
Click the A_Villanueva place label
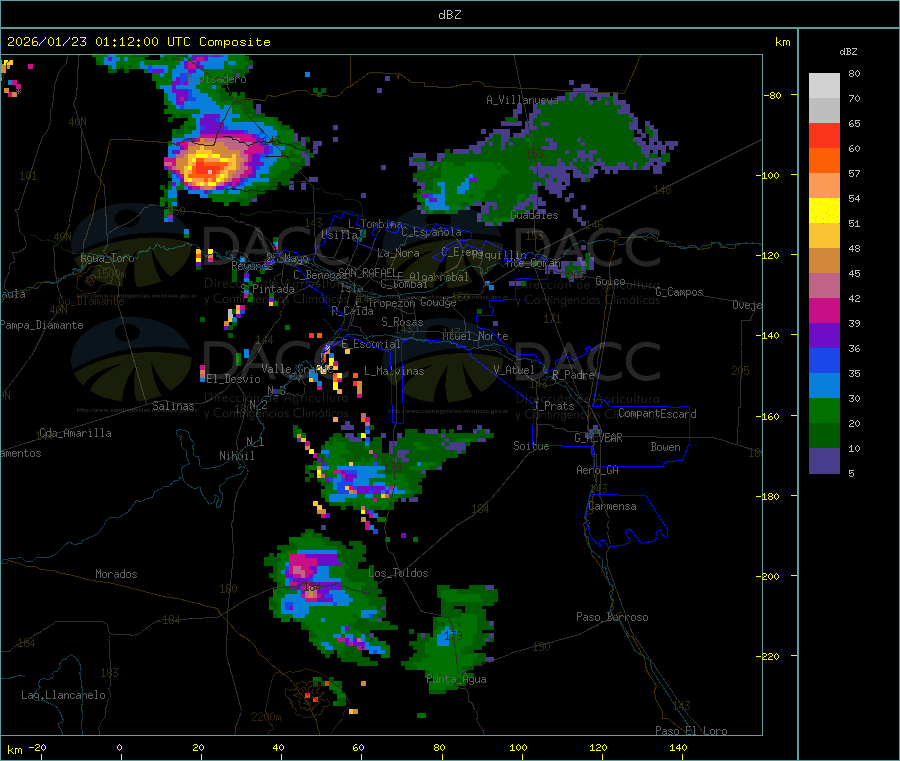522,100
